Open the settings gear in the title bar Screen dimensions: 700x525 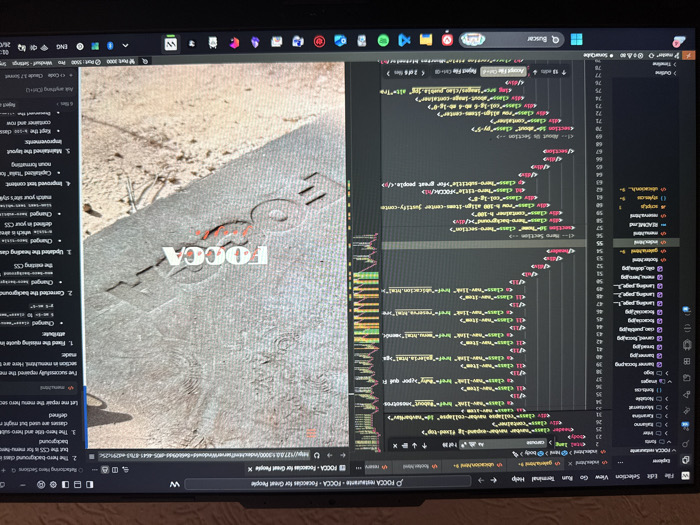pyautogui.click(x=53, y=484)
